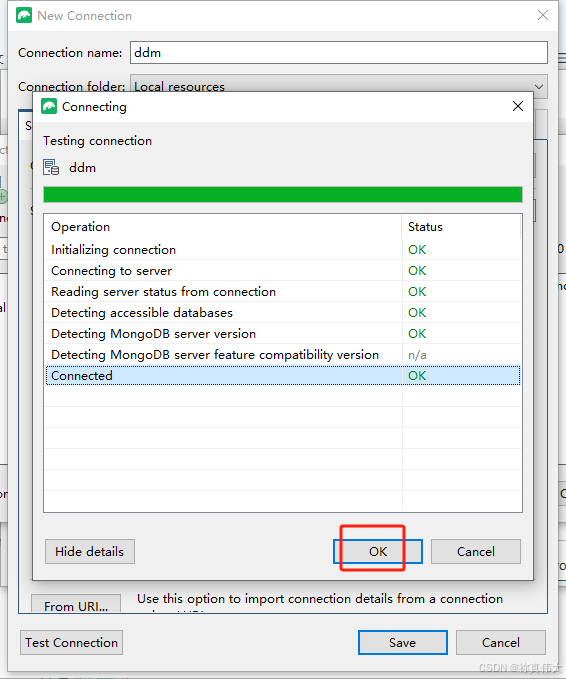Open the From URI import button
566x679 pixels.
pos(76,604)
